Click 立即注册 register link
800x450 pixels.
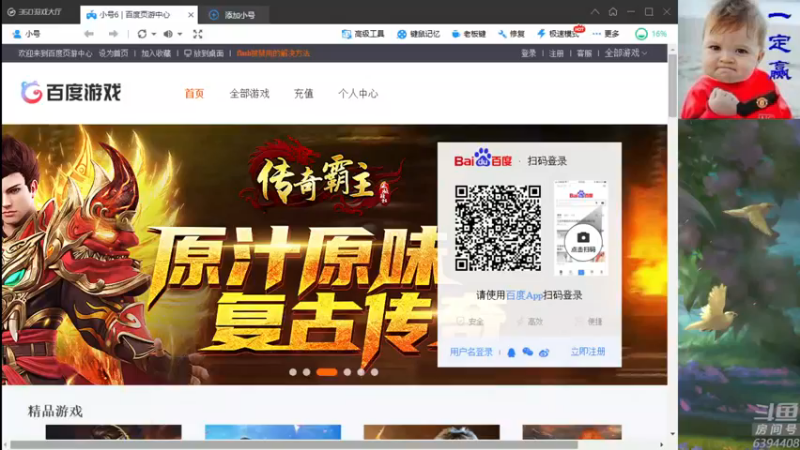click(x=588, y=352)
